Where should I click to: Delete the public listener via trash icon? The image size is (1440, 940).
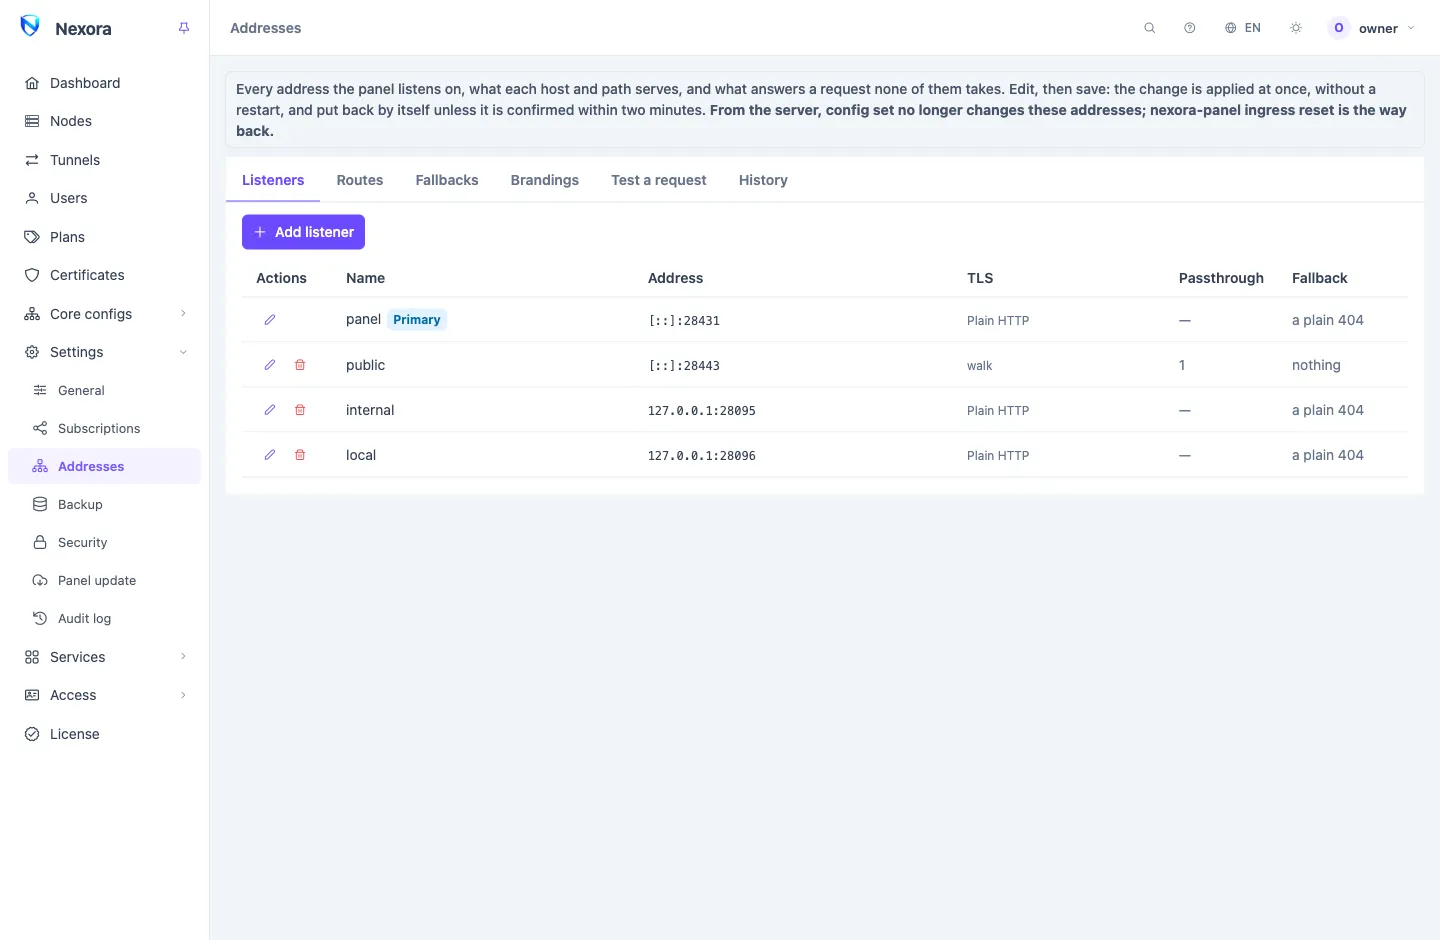coord(300,365)
